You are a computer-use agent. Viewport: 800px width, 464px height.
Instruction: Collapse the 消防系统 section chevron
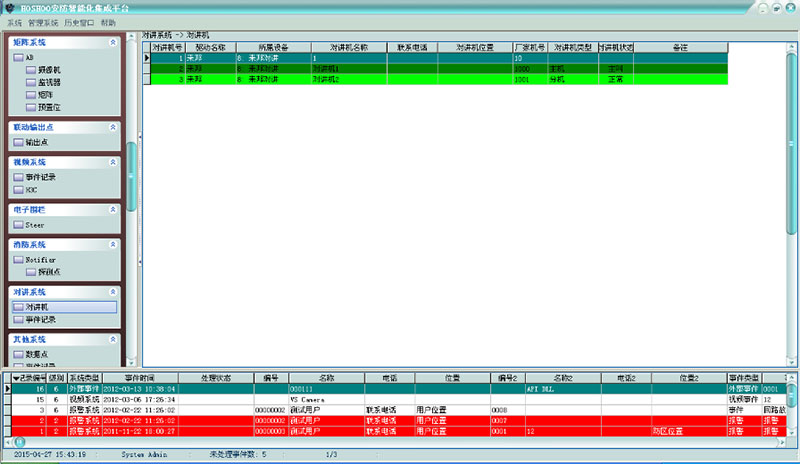coord(112,244)
